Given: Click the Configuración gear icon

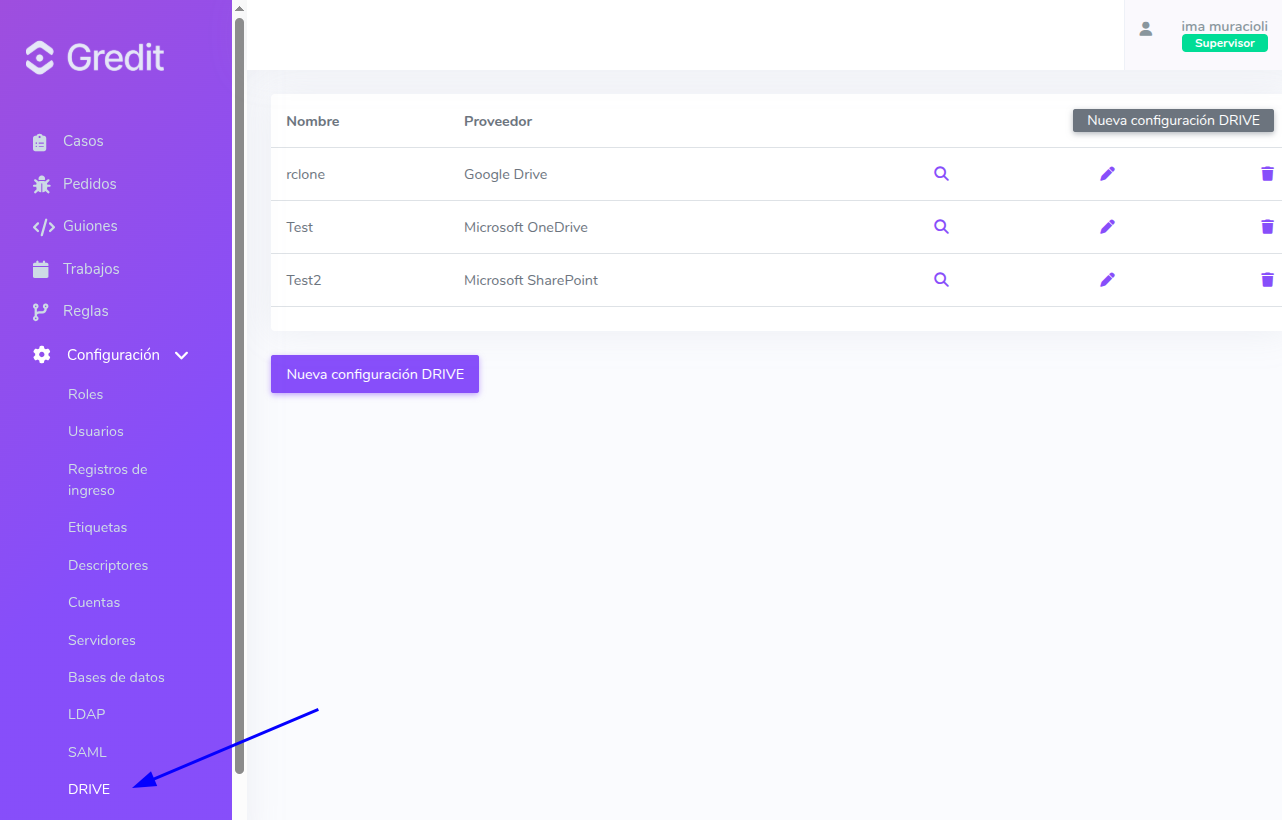Looking at the screenshot, I should [42, 355].
